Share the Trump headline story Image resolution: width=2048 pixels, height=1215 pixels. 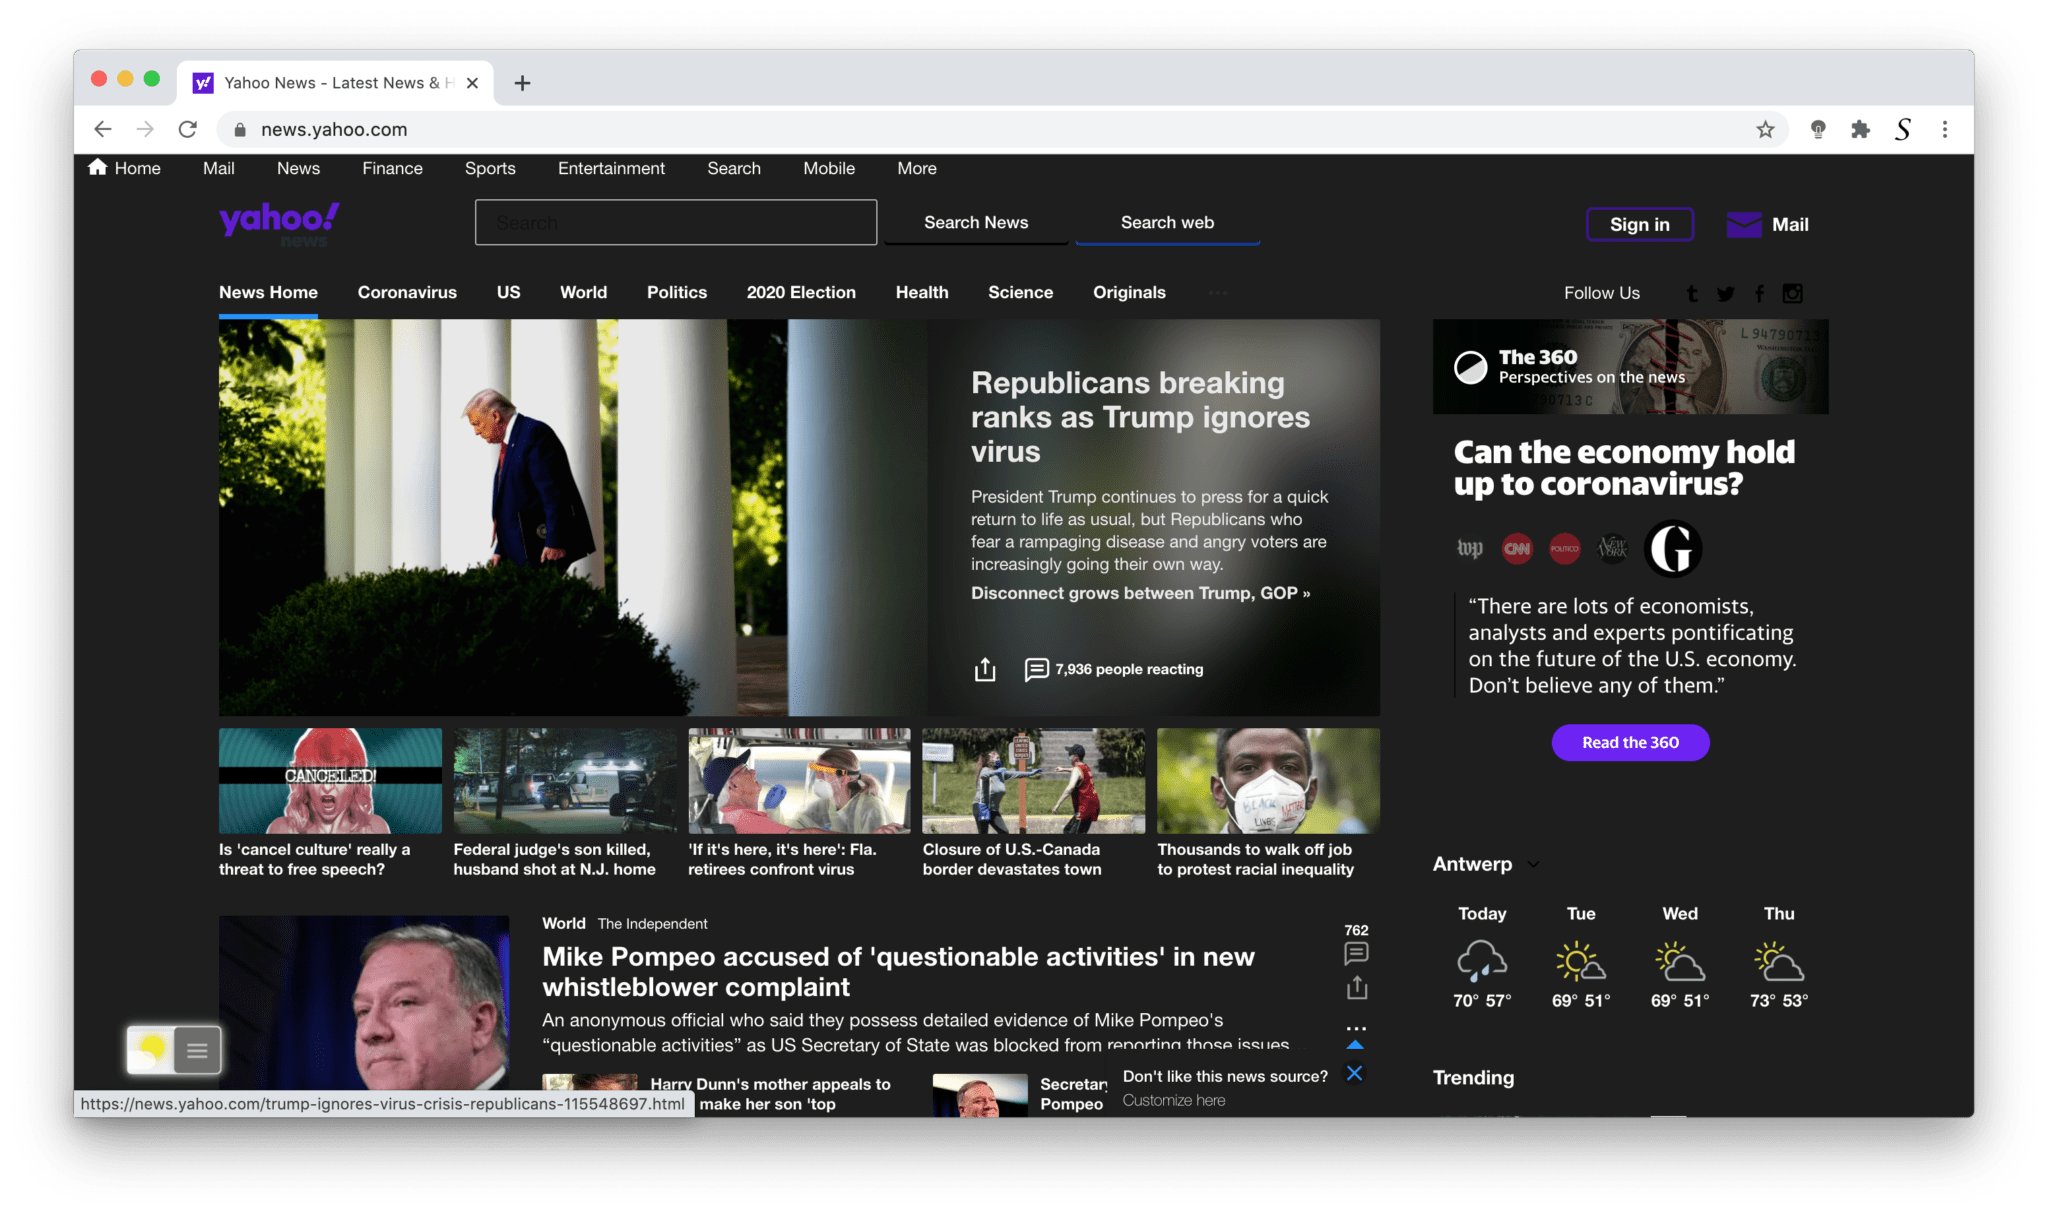click(984, 669)
